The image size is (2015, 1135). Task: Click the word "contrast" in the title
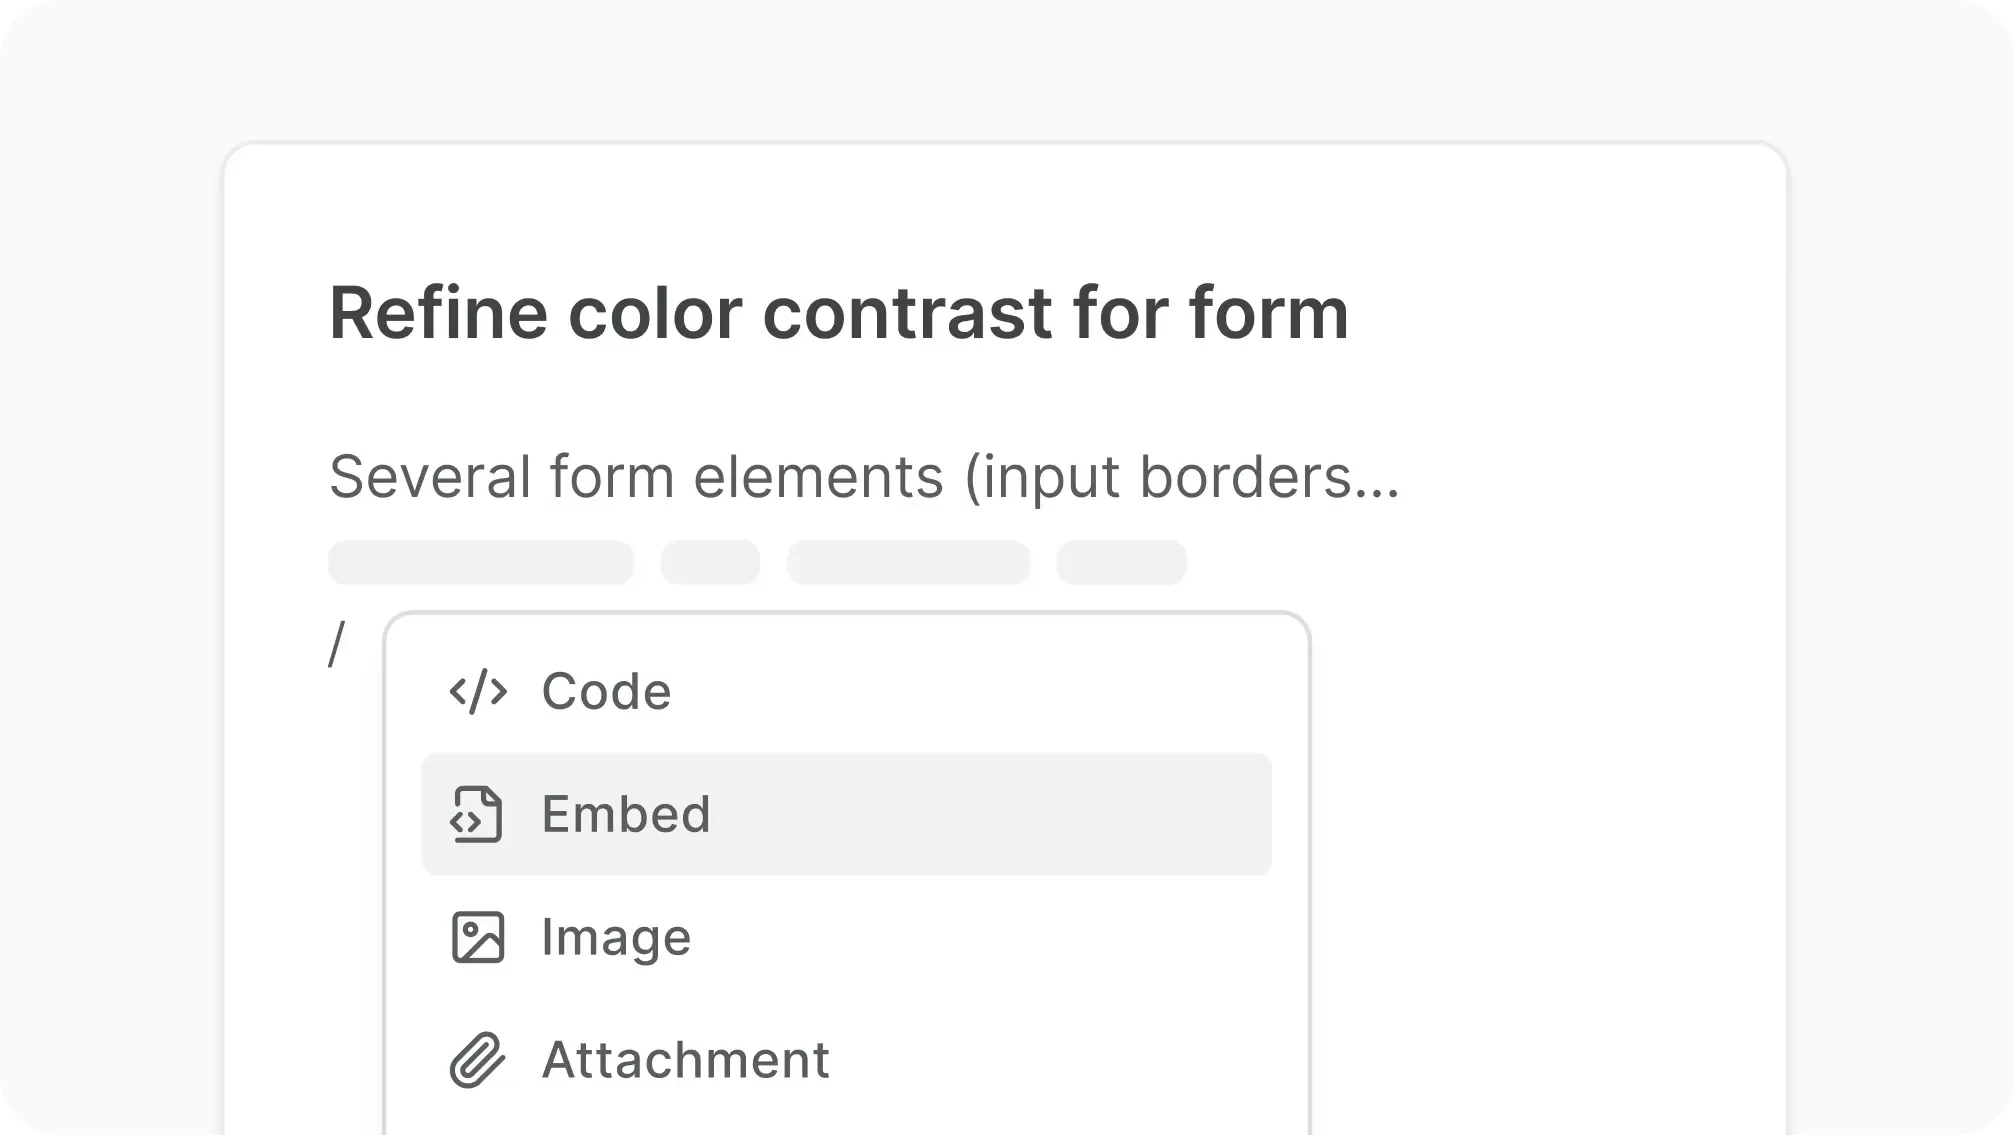click(x=907, y=313)
